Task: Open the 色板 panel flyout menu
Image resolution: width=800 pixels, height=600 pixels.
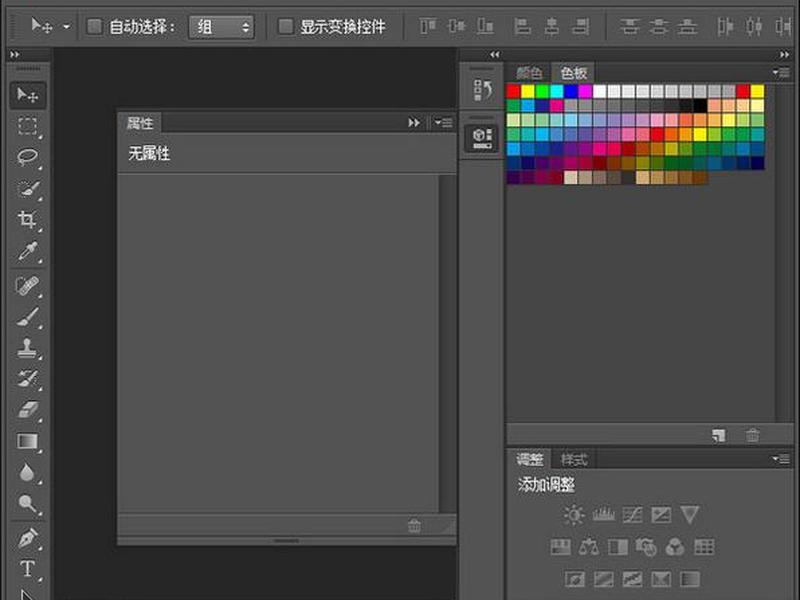Action: tap(781, 73)
